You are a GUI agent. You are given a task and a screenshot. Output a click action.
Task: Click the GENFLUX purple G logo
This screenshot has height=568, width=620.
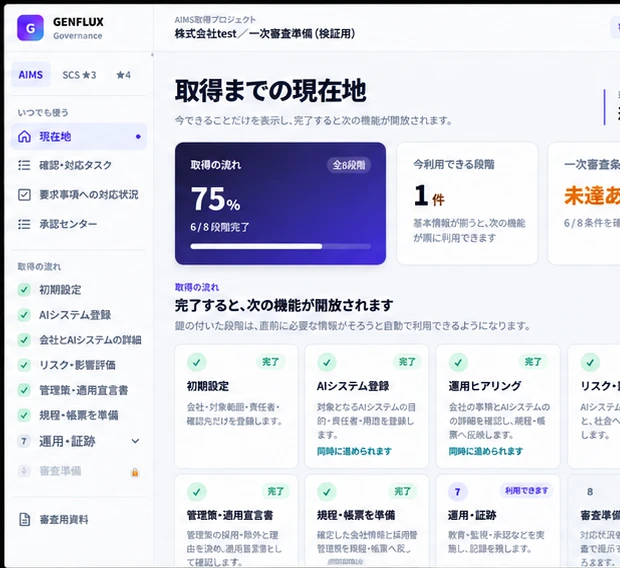30,28
